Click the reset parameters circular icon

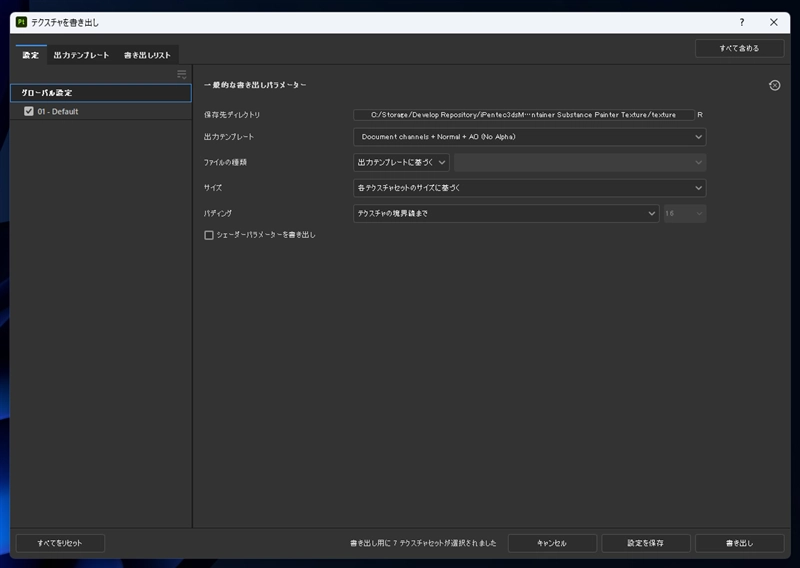[x=774, y=85]
